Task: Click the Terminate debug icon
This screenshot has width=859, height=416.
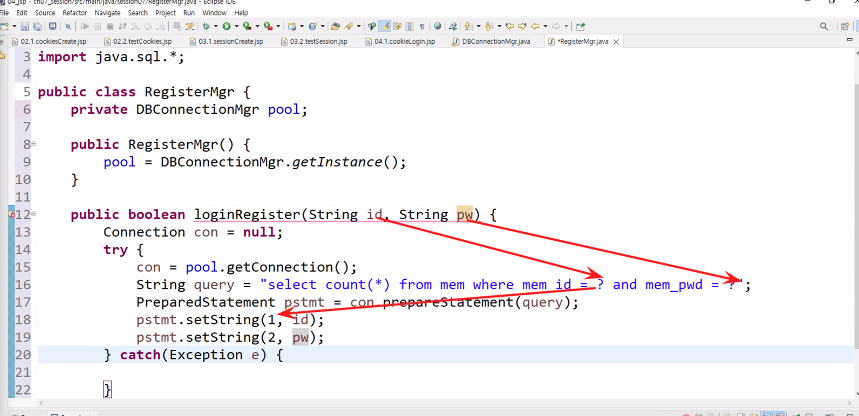Action: 110,26
